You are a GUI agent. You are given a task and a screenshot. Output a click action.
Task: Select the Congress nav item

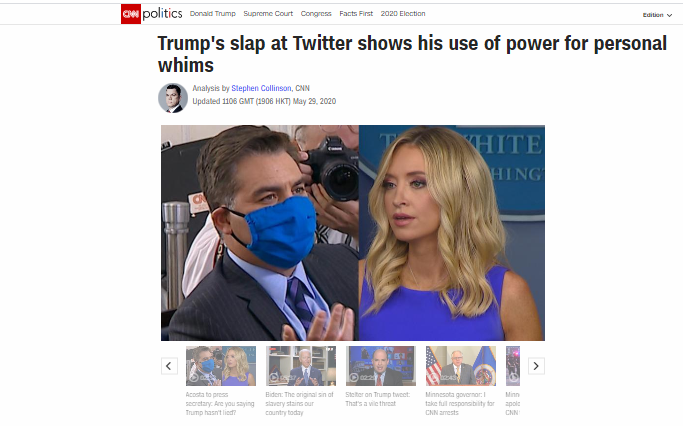coord(316,14)
